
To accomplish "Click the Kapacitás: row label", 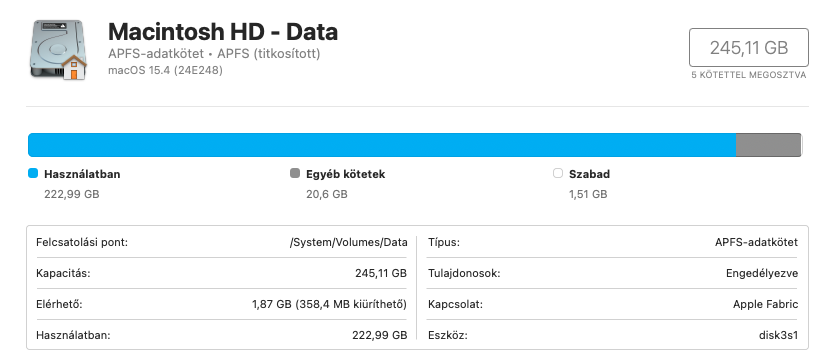I will tap(63, 273).
